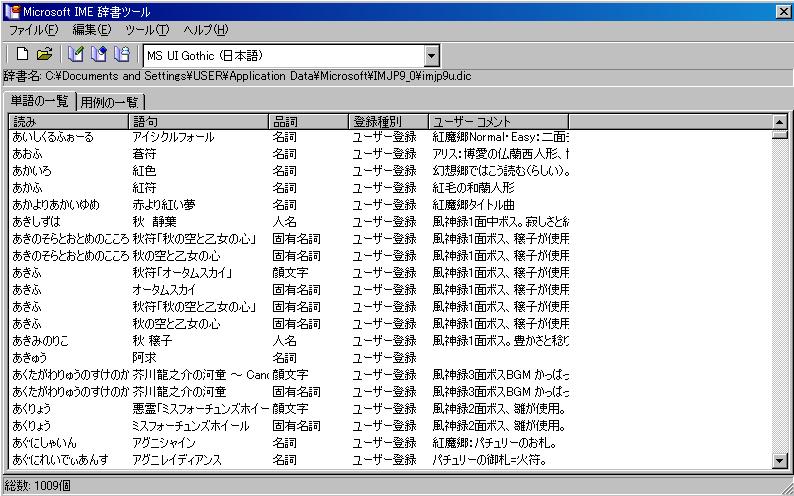Select the 悪霊「ミスフォーチュンズホイー word entry
The height and width of the screenshot is (496, 794).
pos(200,409)
